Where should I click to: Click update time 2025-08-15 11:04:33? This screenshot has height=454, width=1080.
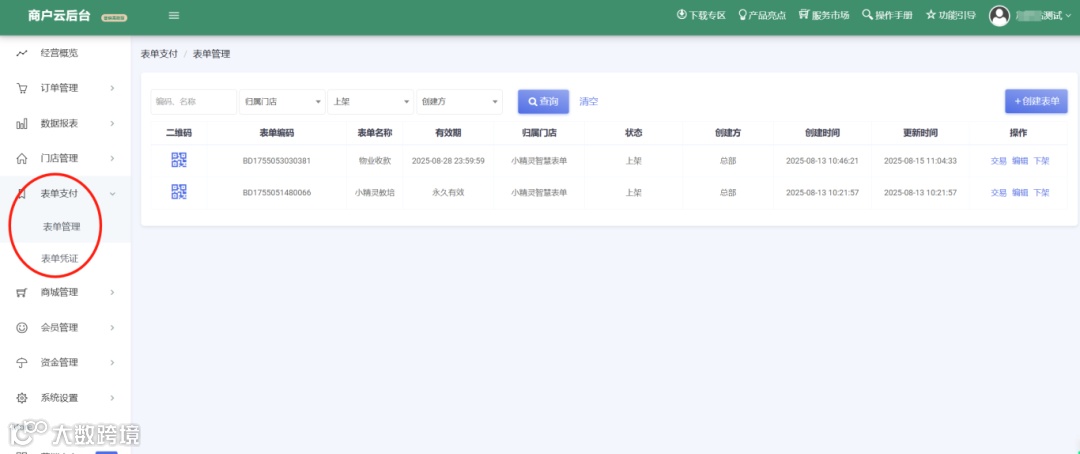[x=920, y=161]
